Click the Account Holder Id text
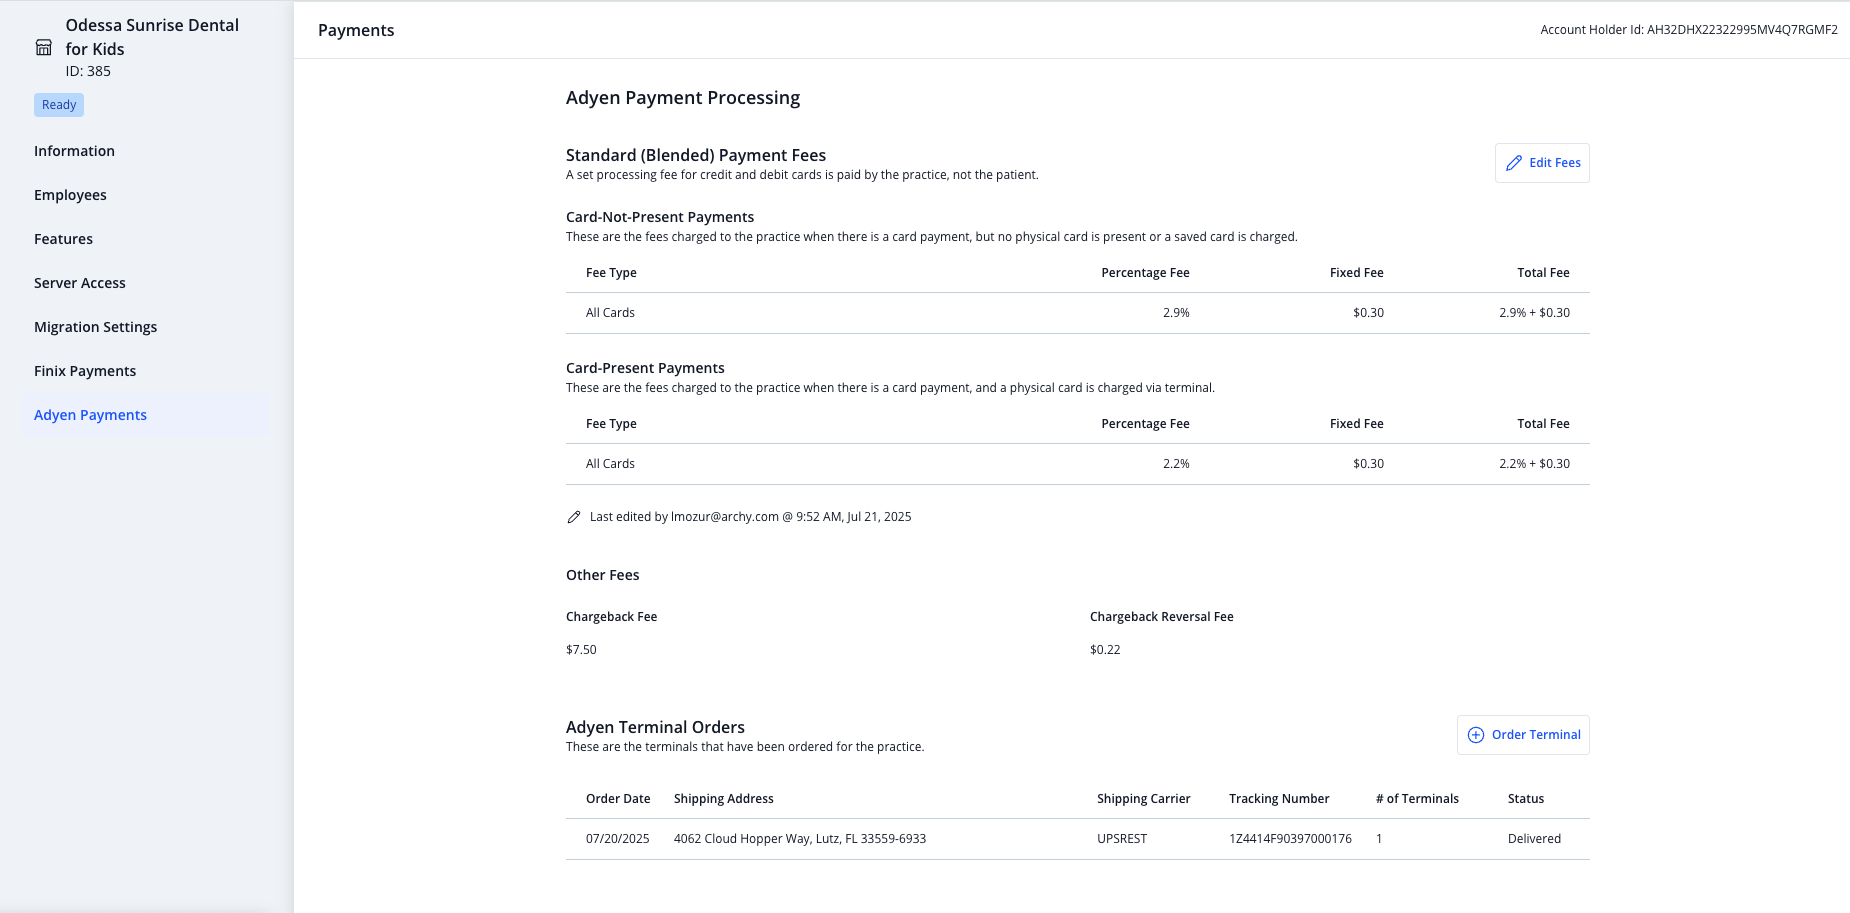Screen dimensions: 1850x913 point(1689,30)
